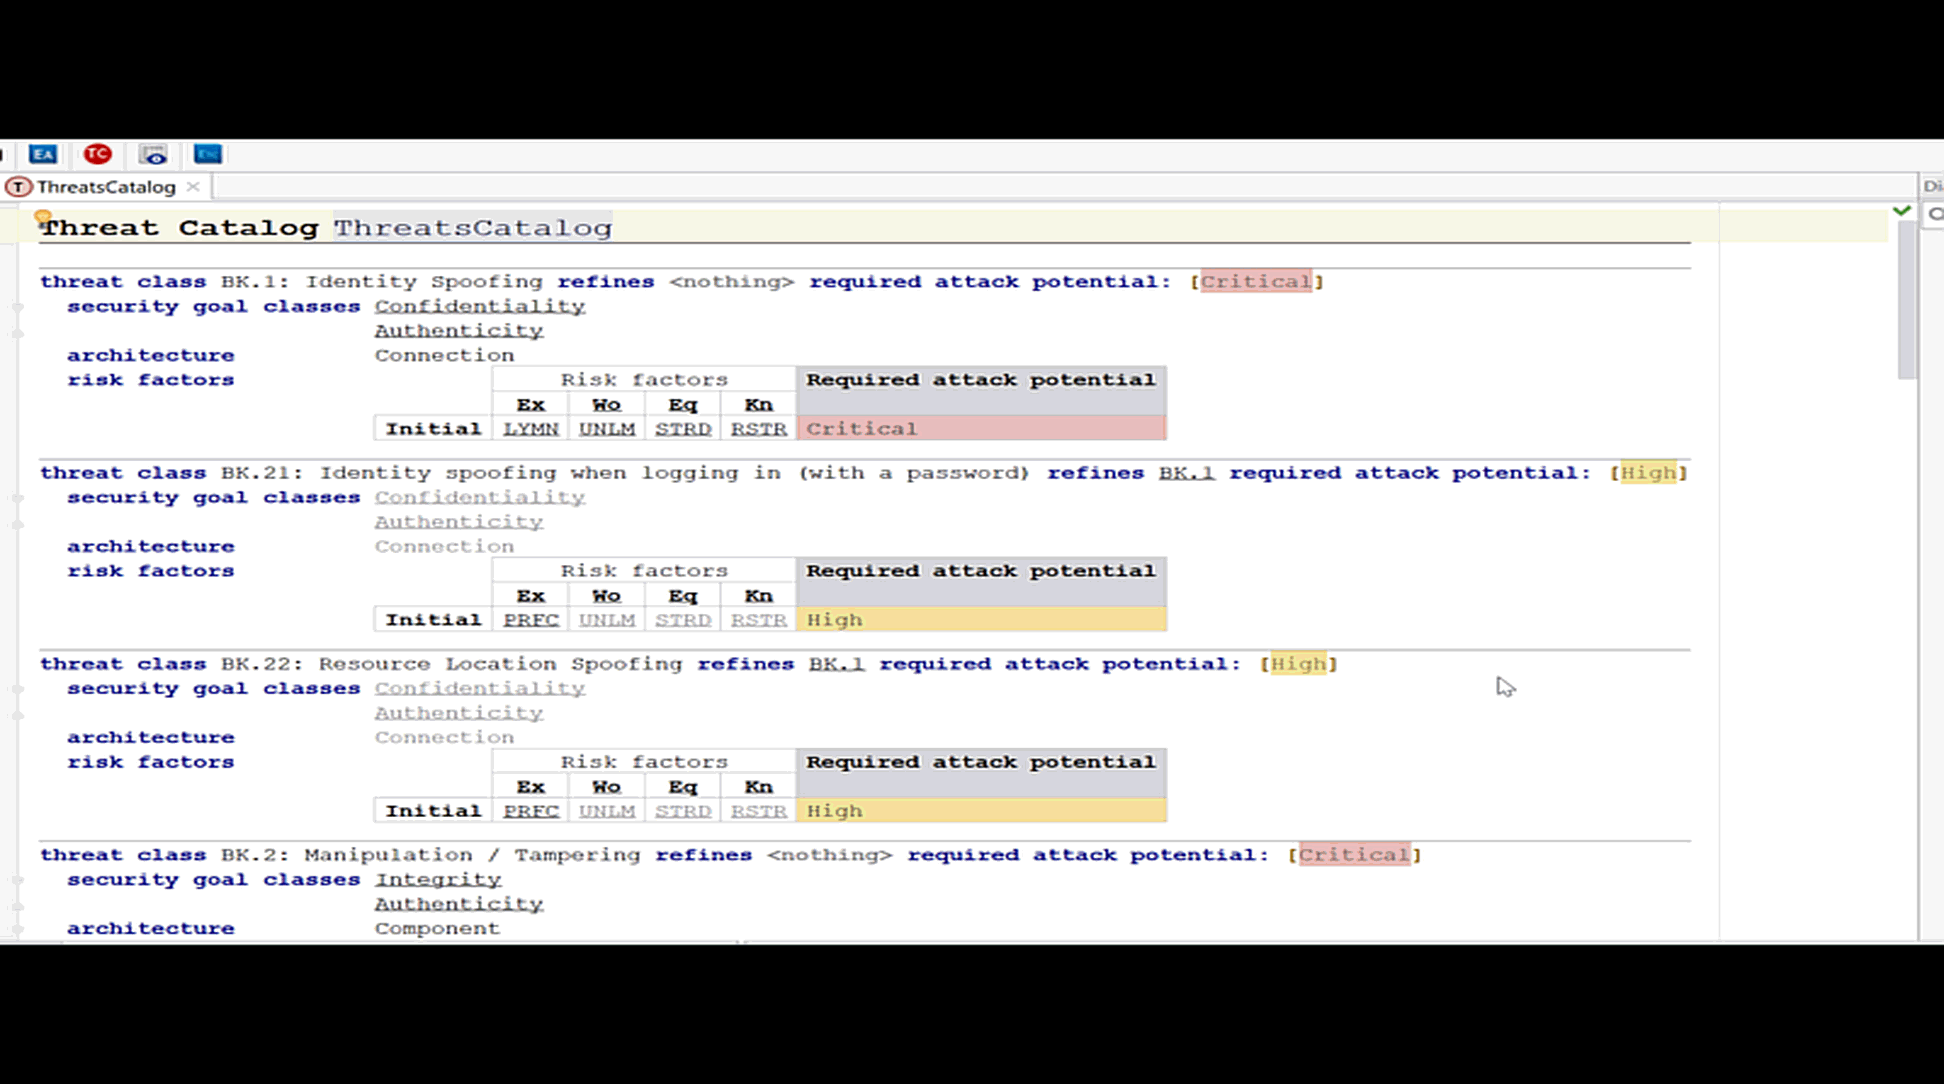This screenshot has width=1944, height=1084.
Task: Open the Confidentiality security goal link
Action: click(x=479, y=306)
